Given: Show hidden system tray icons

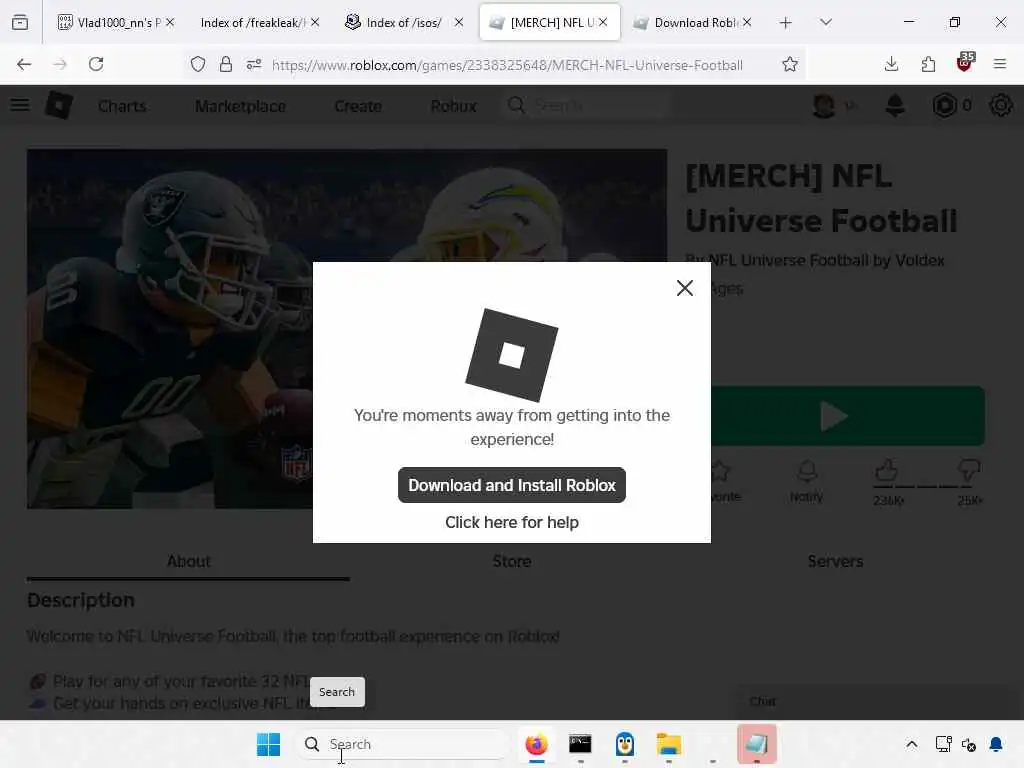Looking at the screenshot, I should (x=912, y=744).
